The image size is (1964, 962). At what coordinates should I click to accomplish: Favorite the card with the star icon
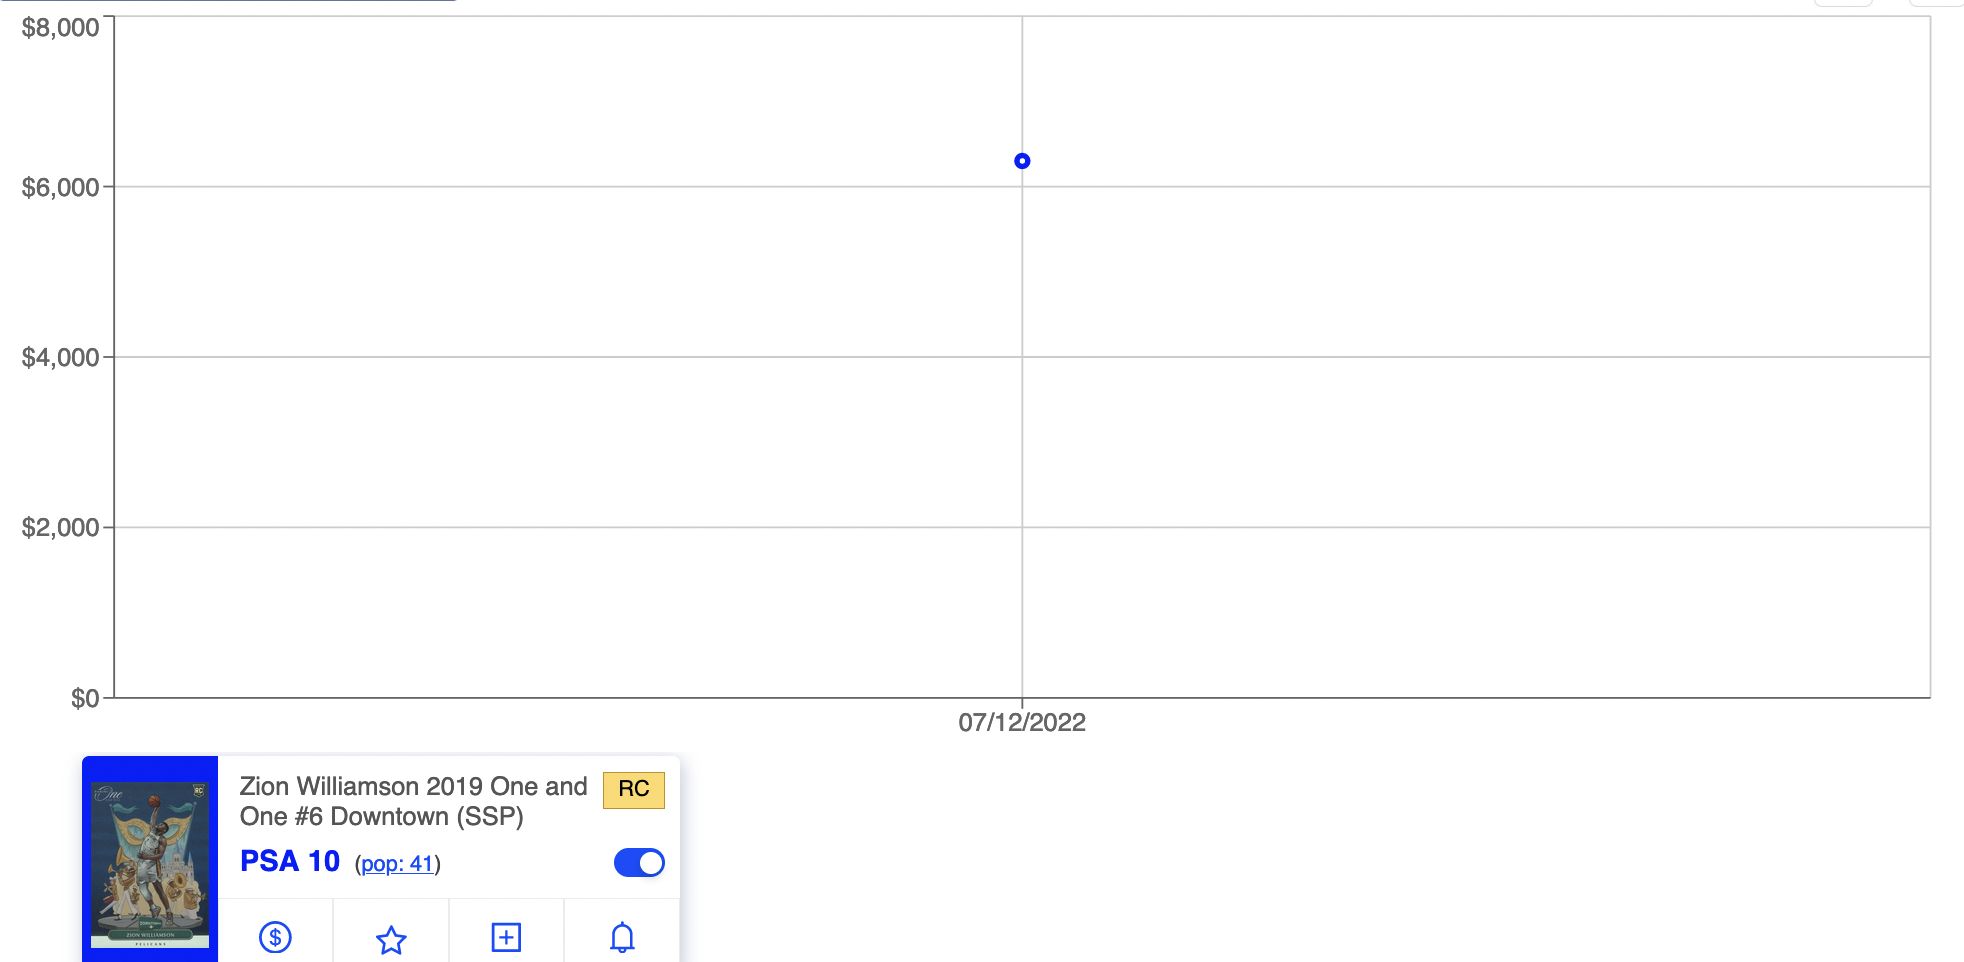[x=391, y=939]
